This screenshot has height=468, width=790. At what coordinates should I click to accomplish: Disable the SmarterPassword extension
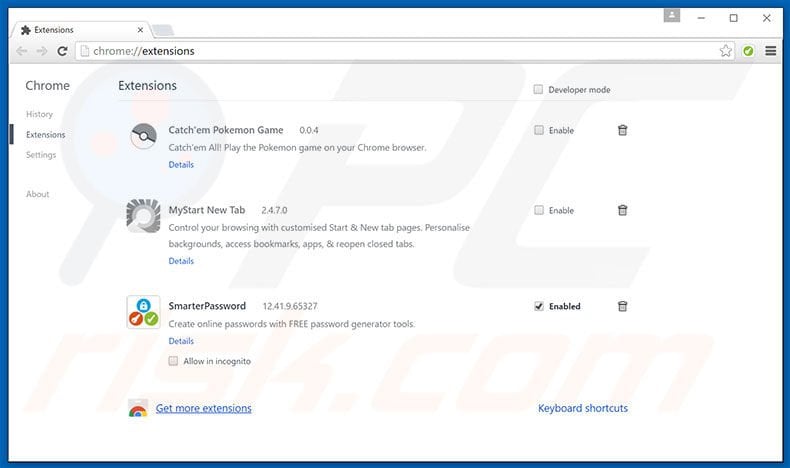539,306
